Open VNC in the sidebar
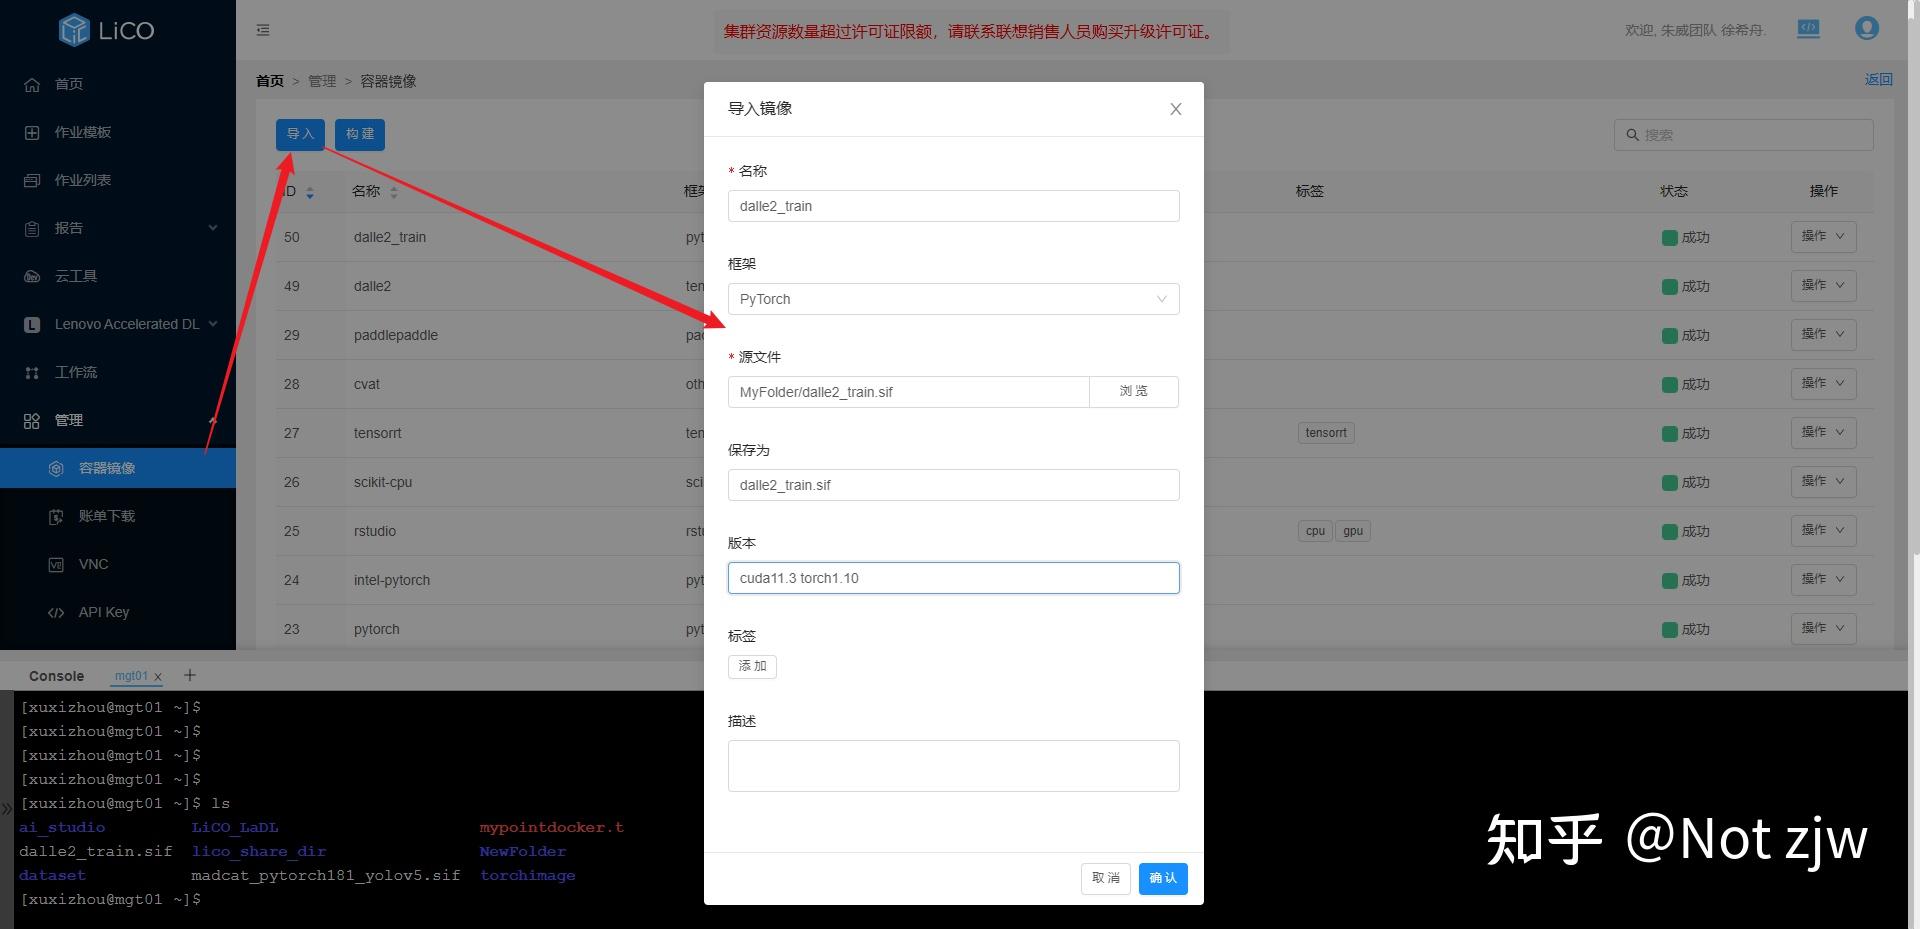 coord(118,564)
